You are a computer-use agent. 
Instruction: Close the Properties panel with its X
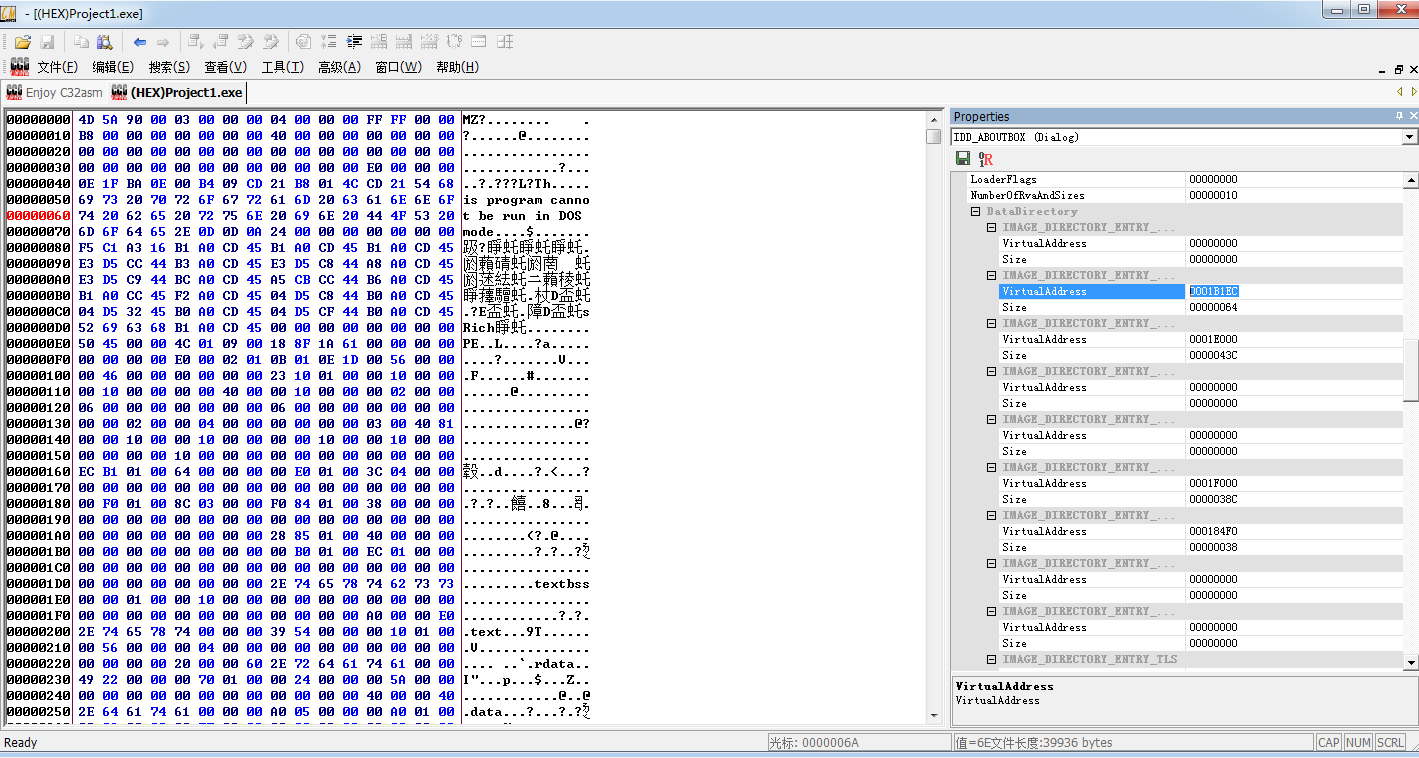coord(1412,116)
